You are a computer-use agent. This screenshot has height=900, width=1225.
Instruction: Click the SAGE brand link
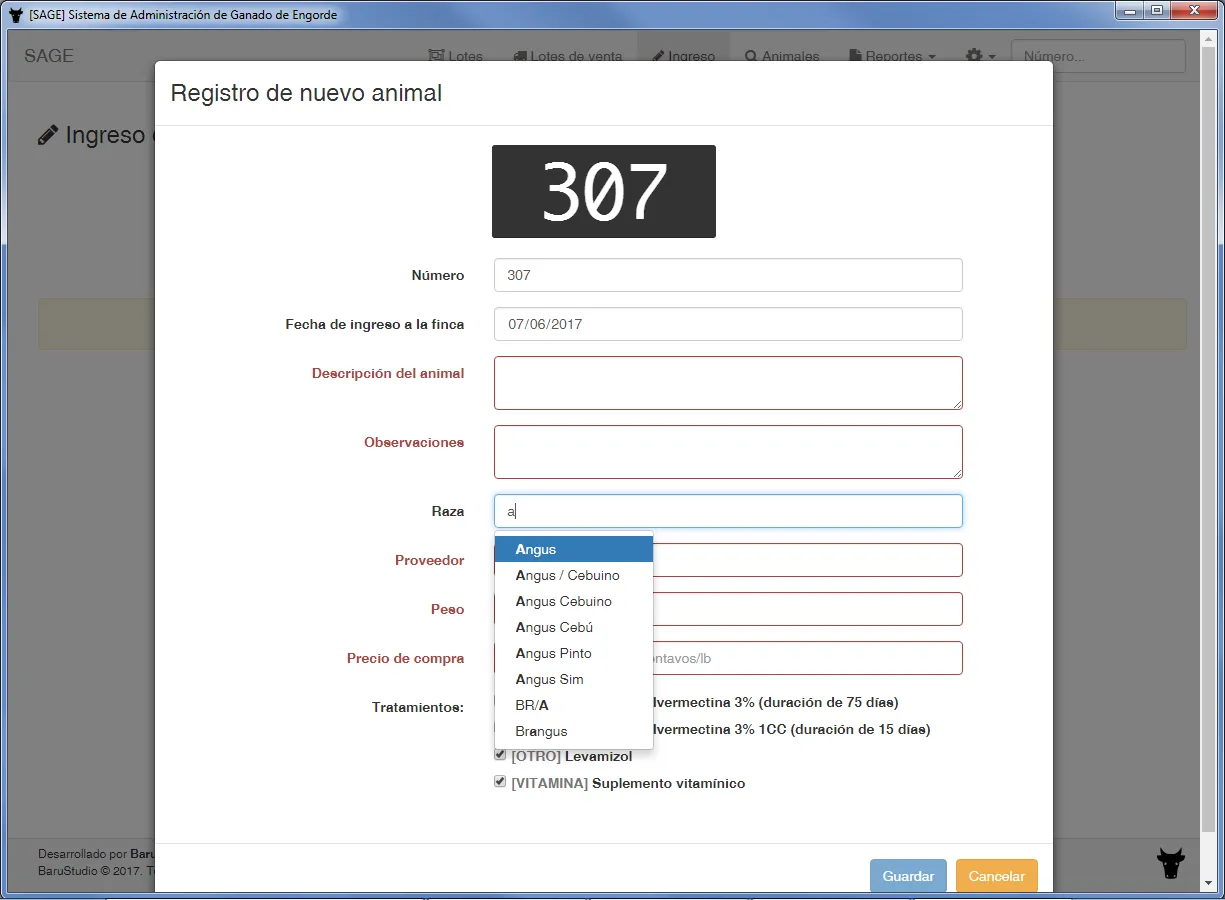point(49,56)
